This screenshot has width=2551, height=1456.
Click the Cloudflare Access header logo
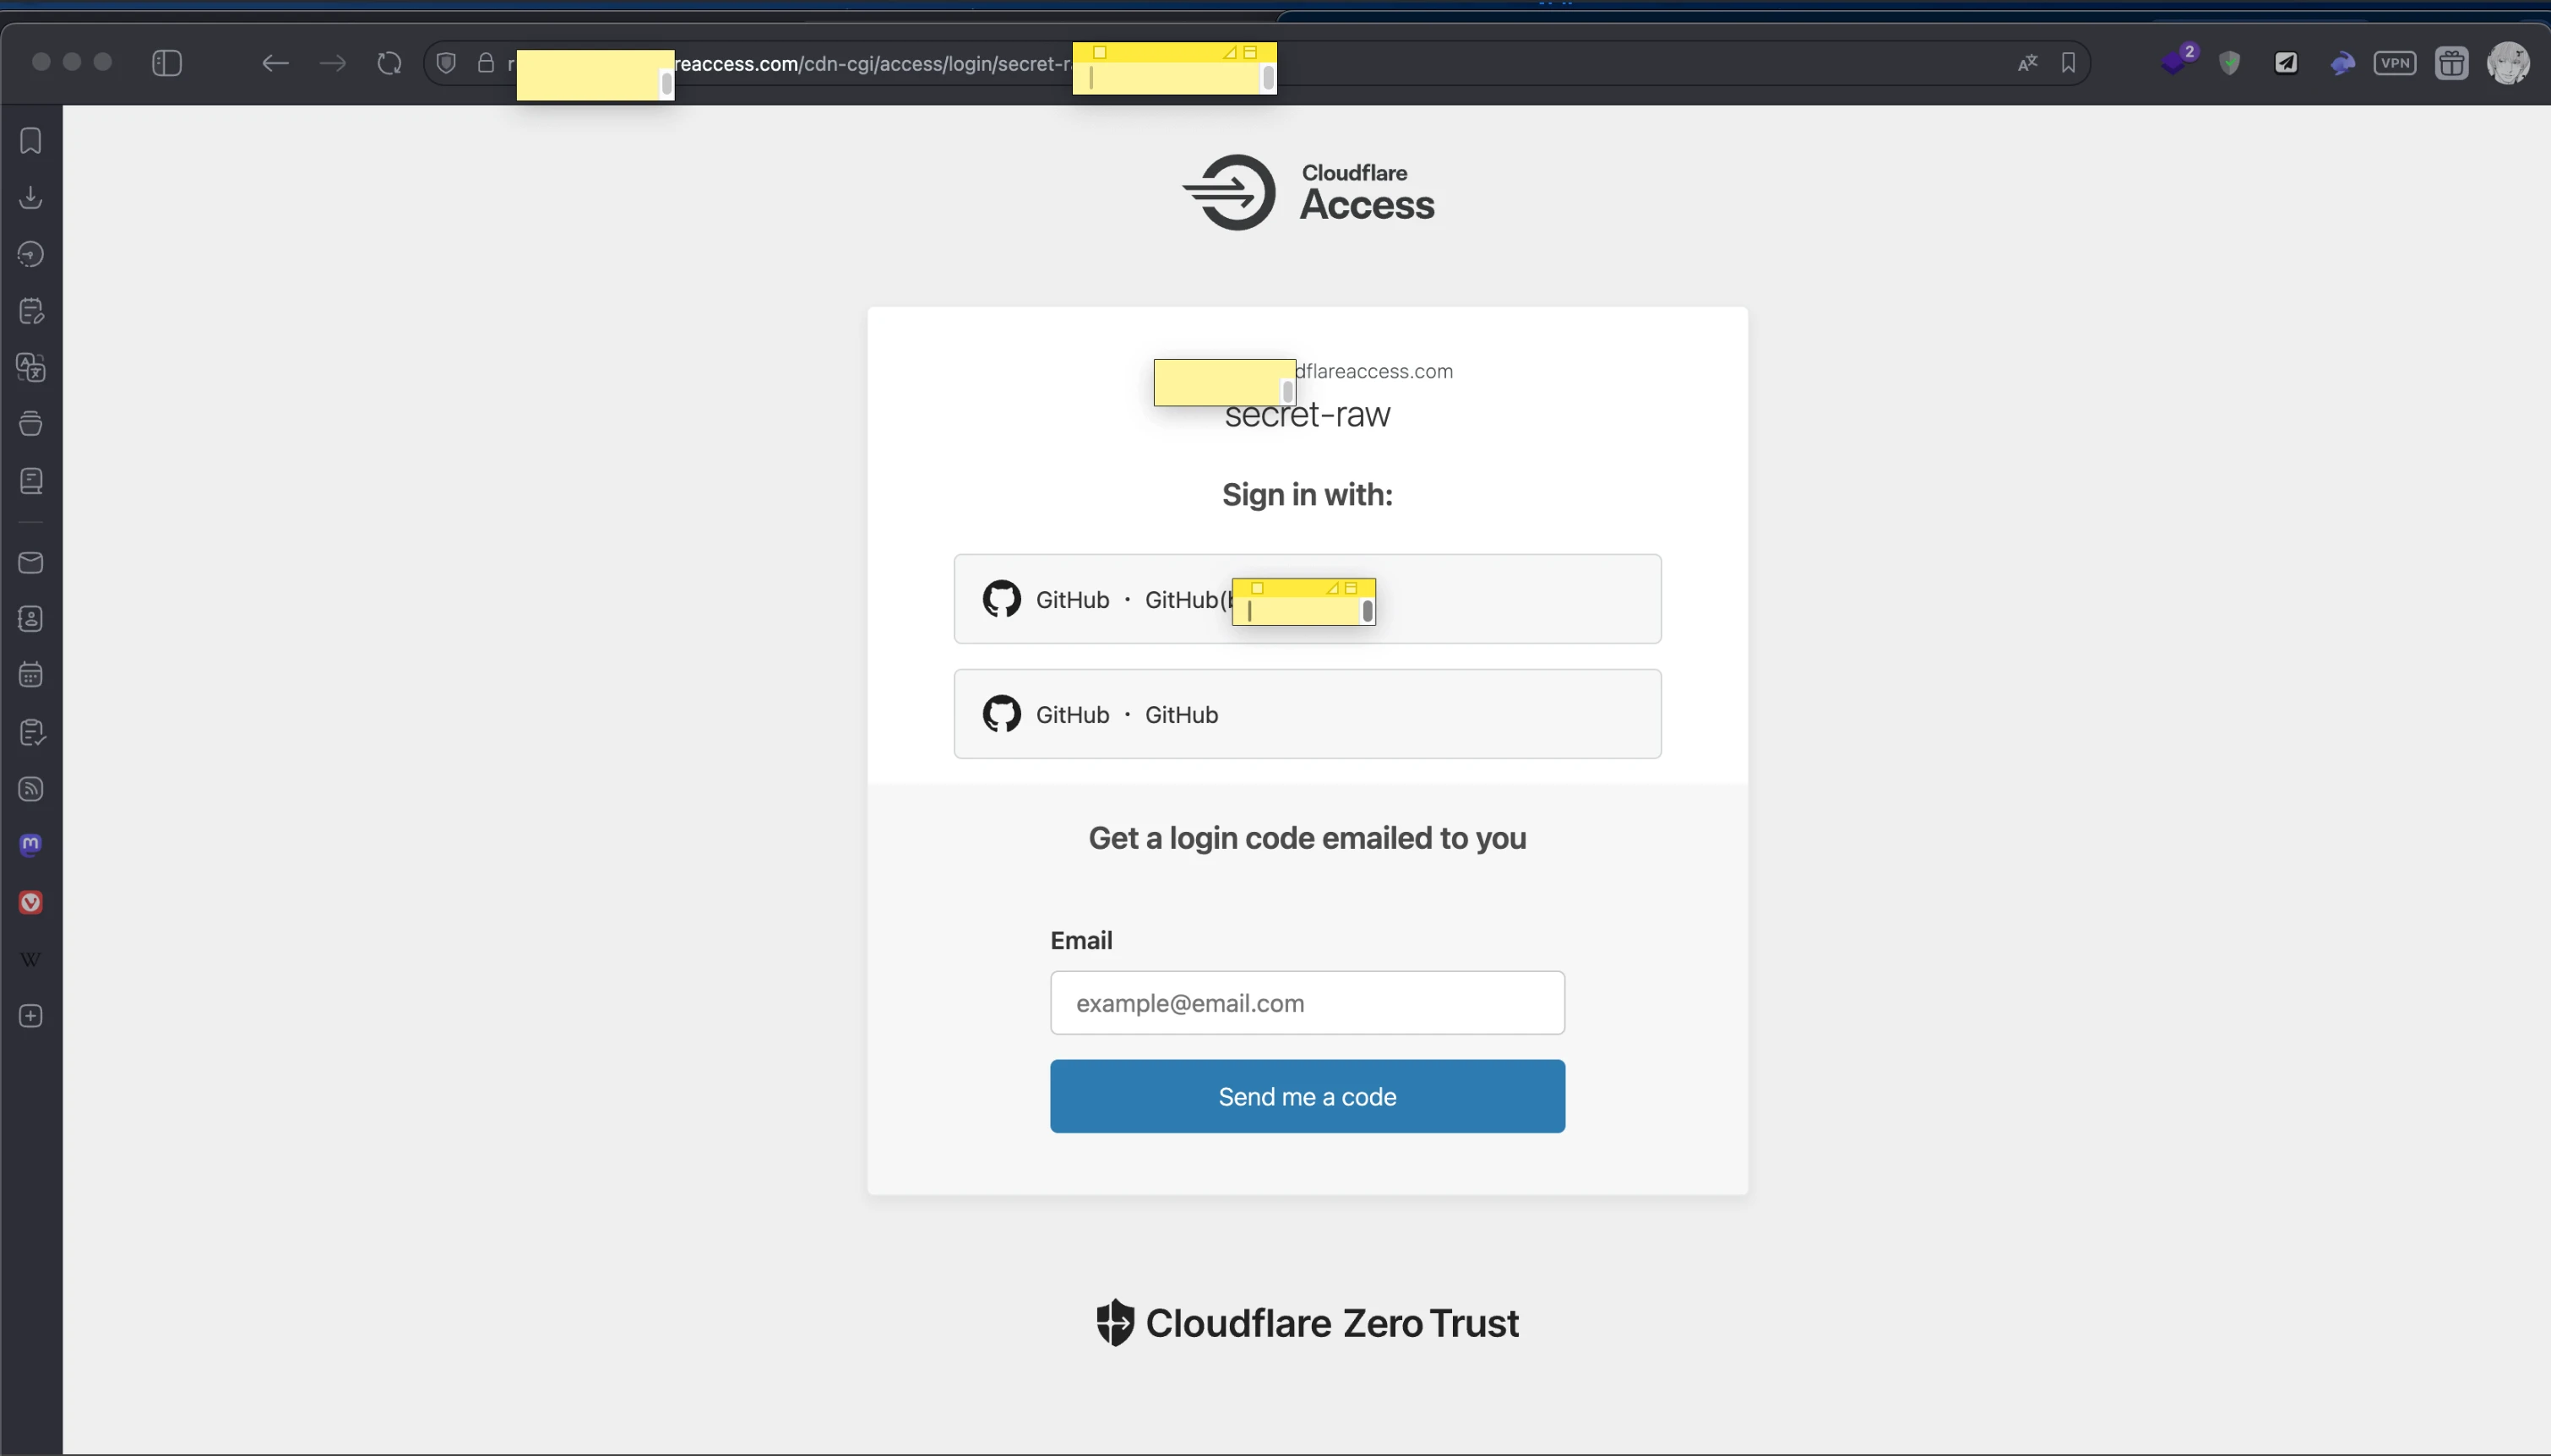pos(1308,192)
